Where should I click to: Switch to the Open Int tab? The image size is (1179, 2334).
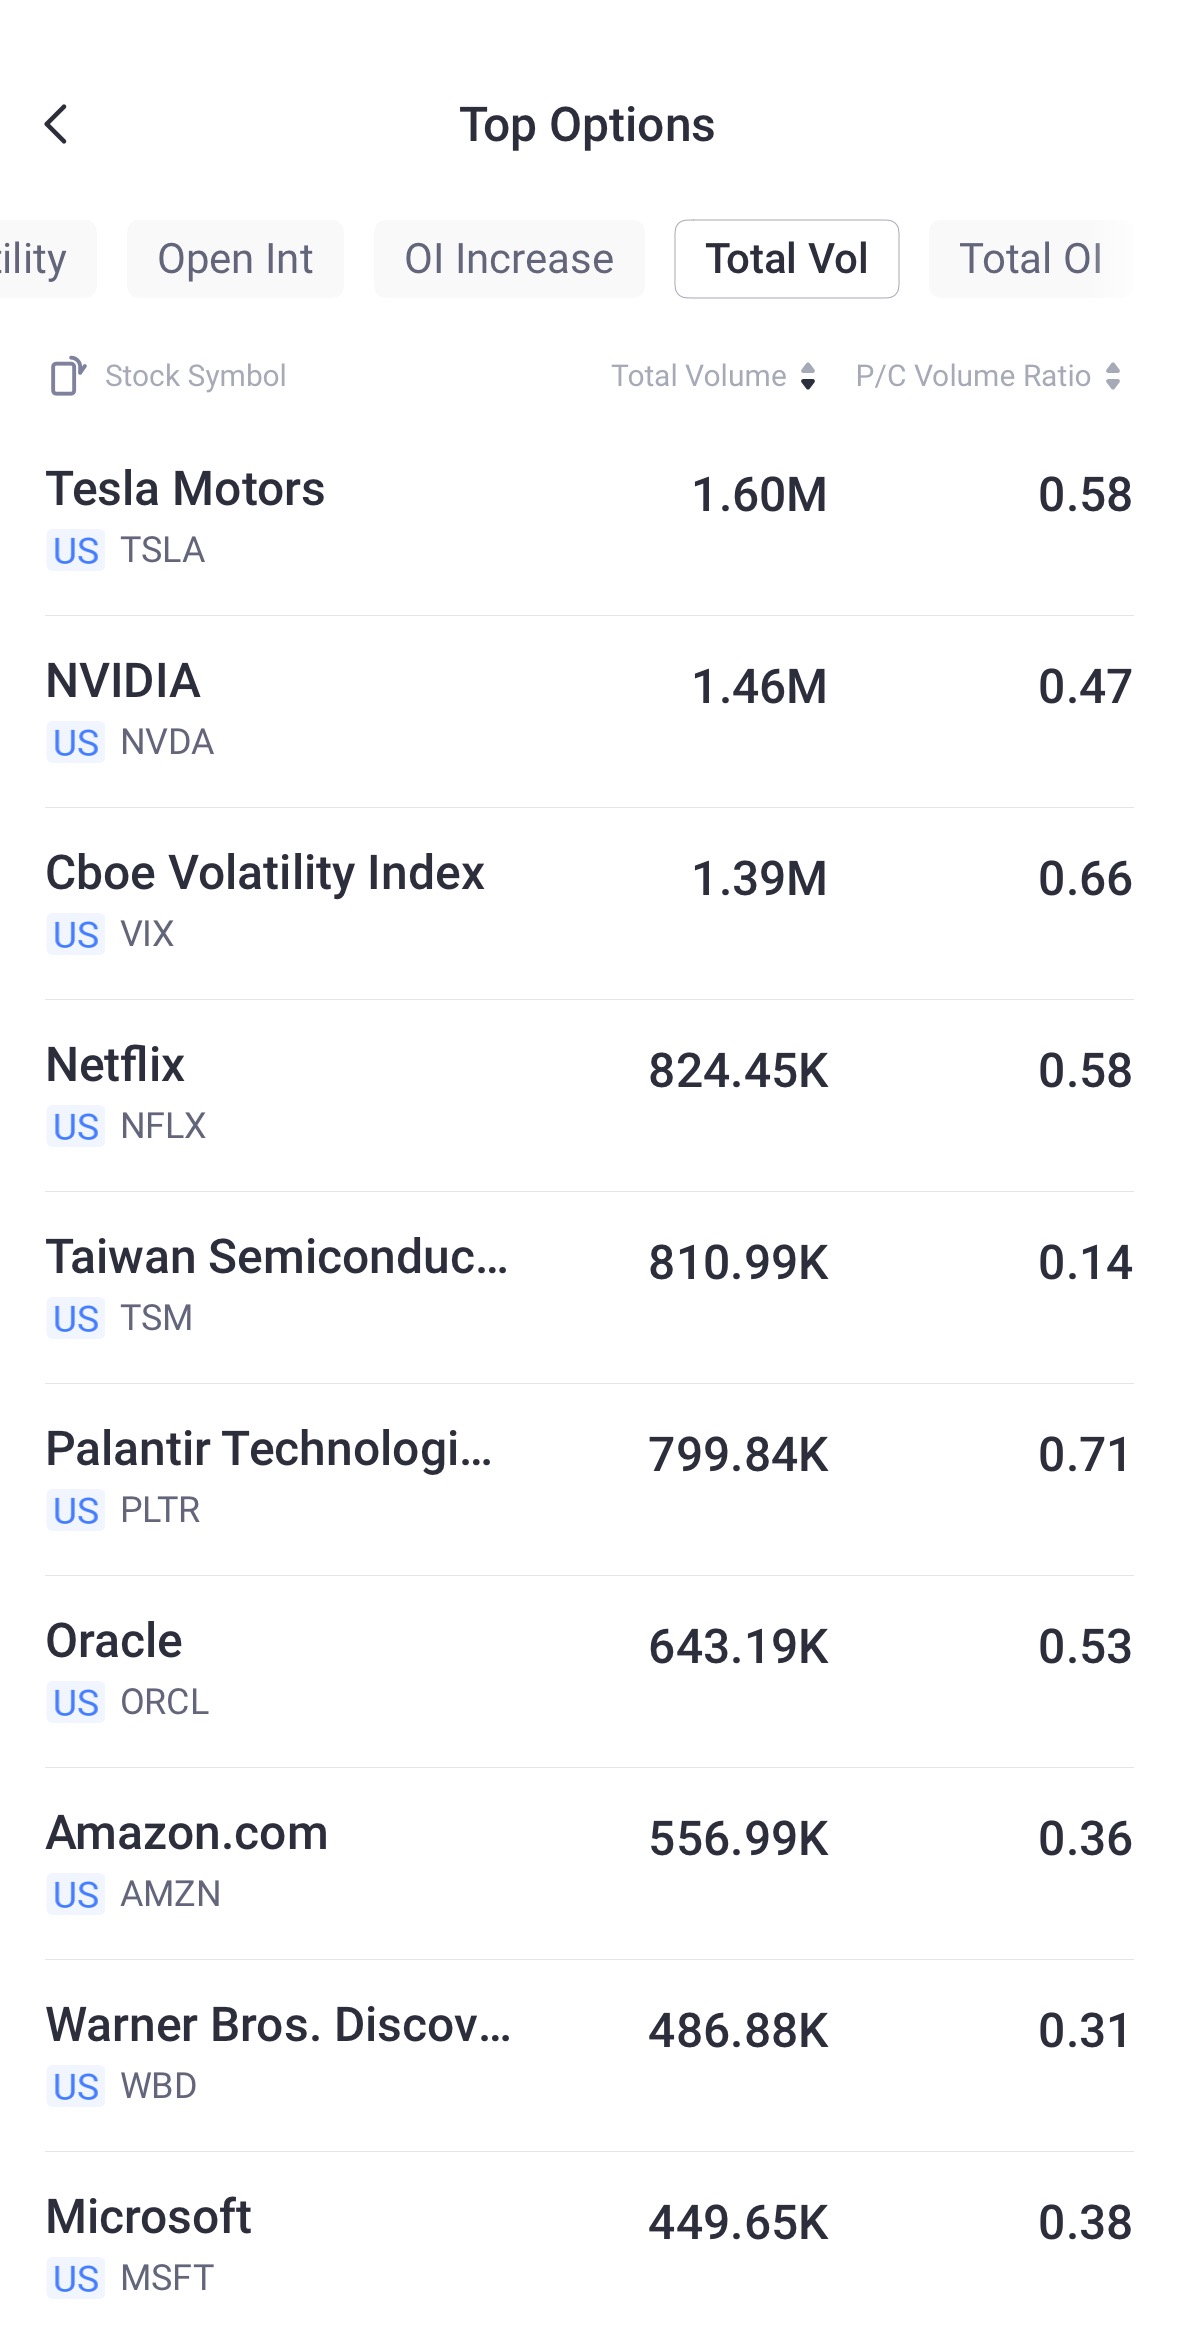click(235, 259)
